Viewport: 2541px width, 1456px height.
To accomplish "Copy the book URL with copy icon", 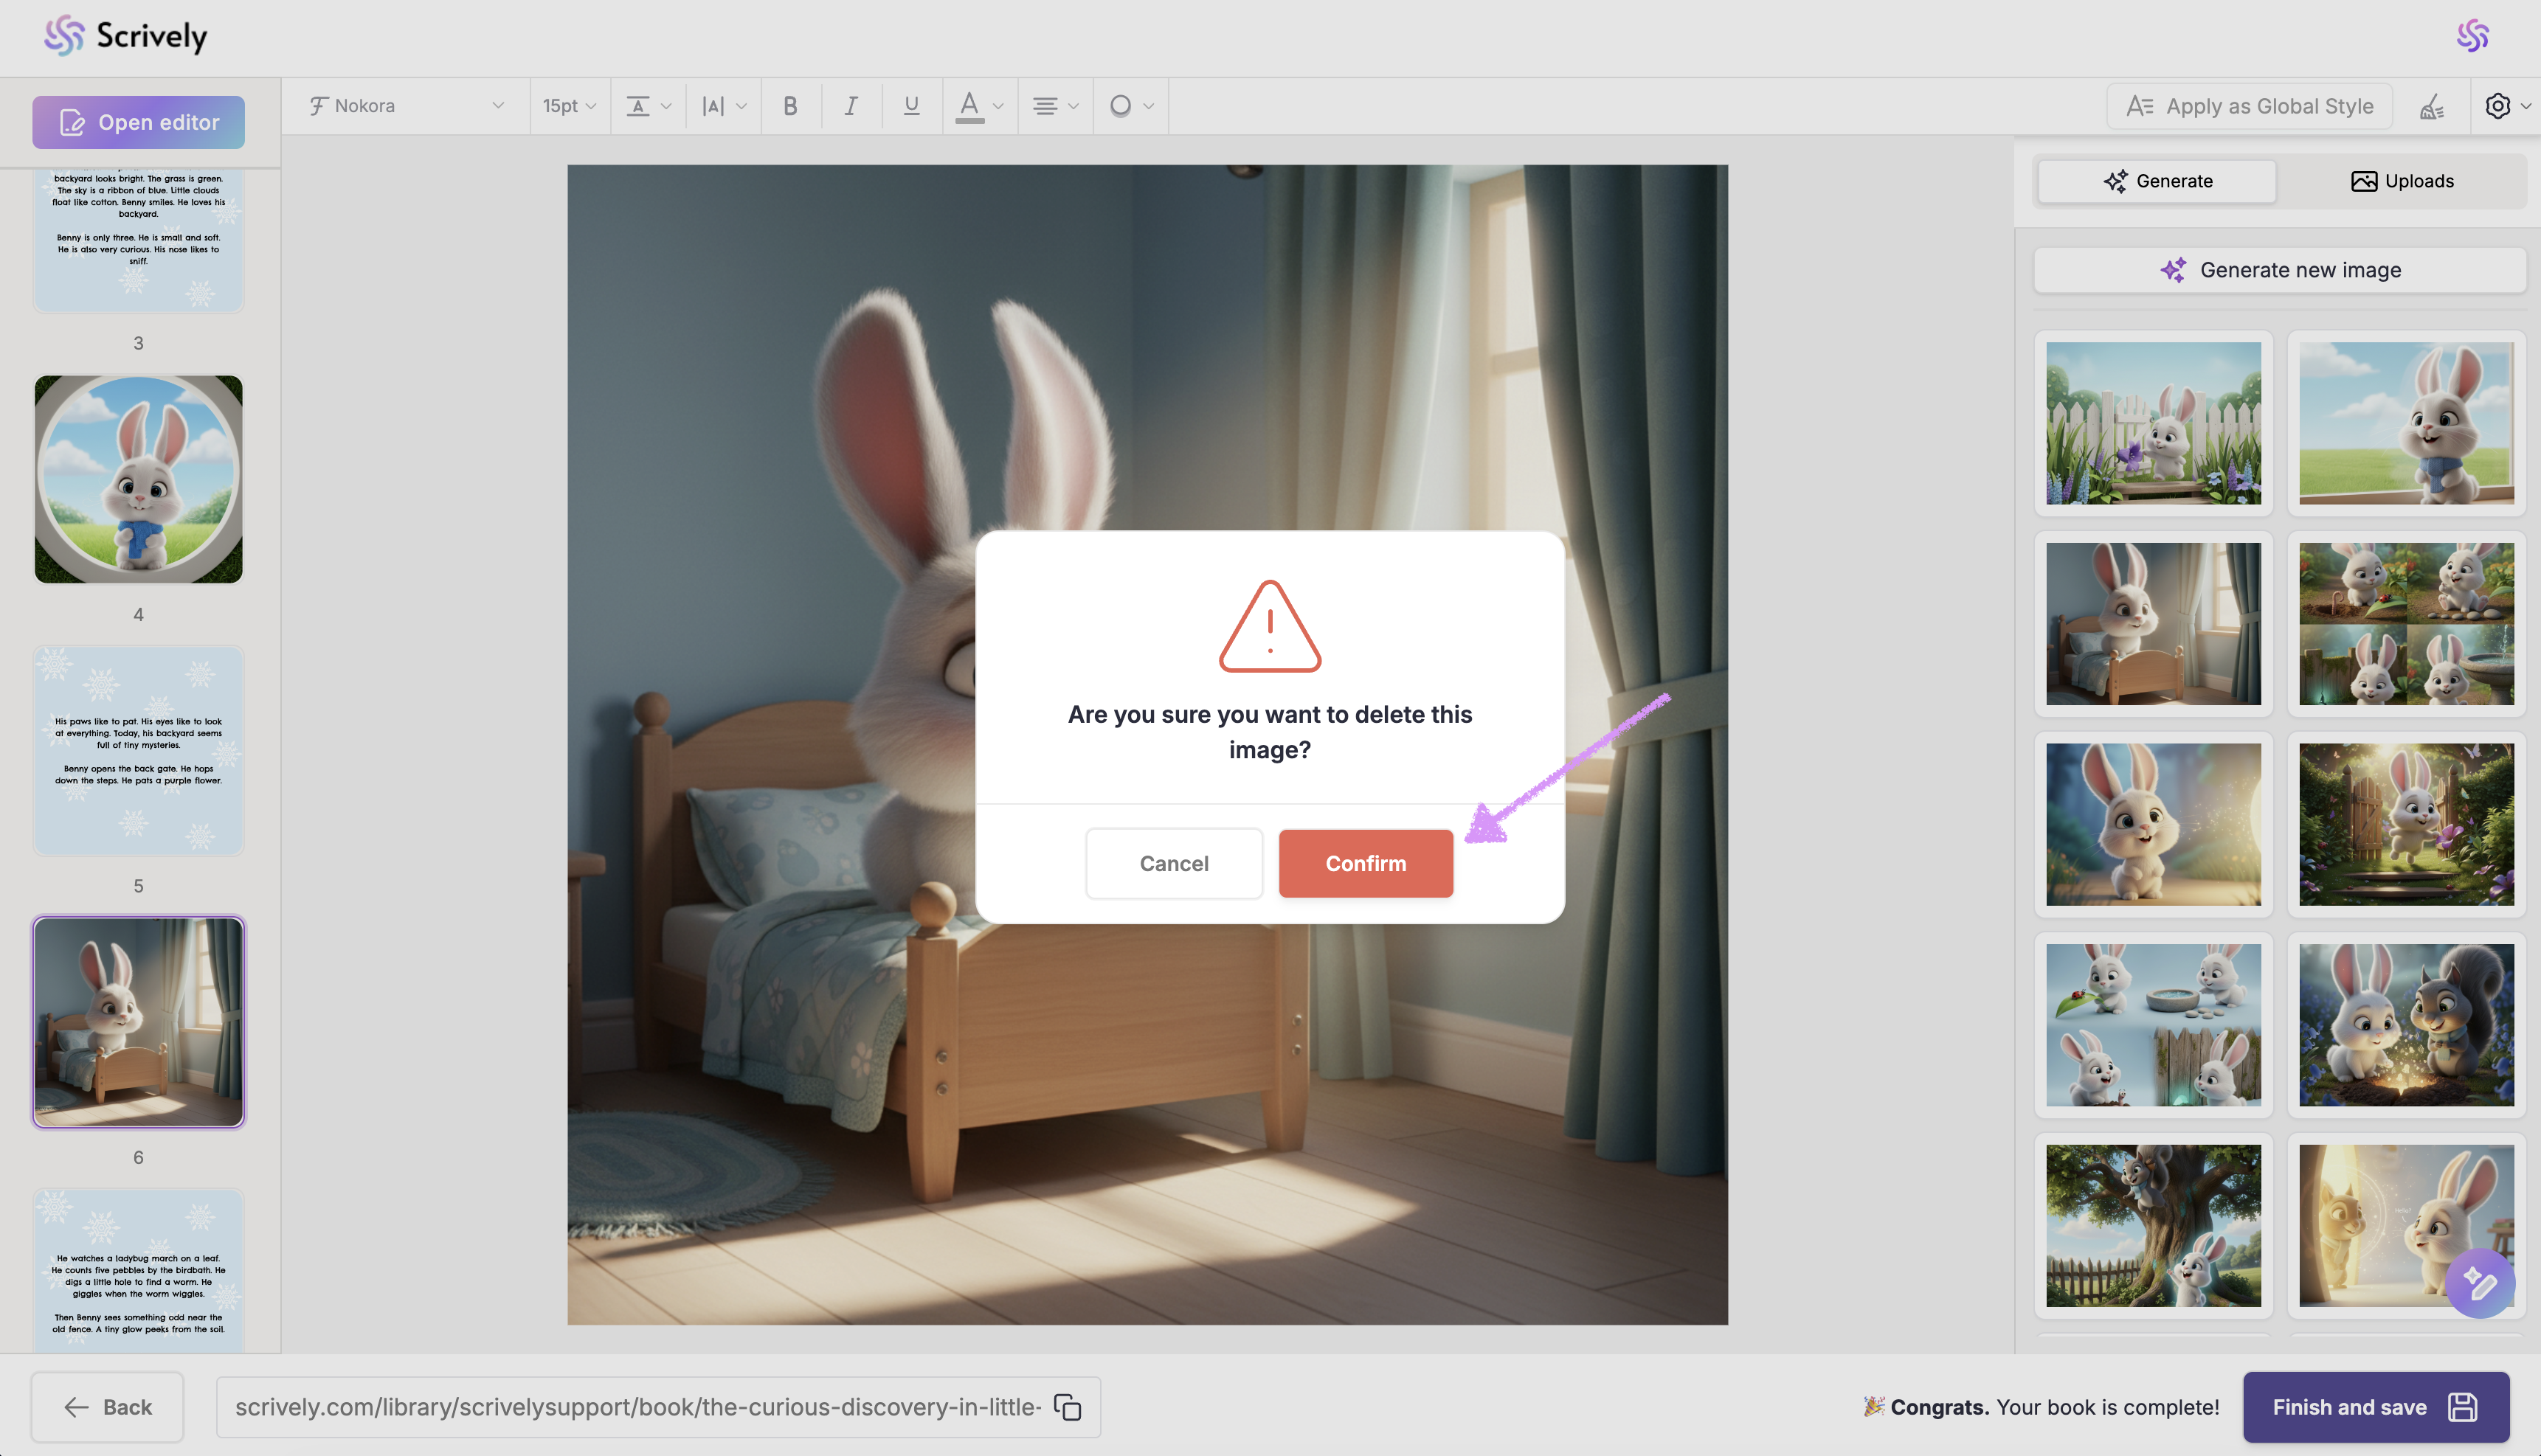I will [1068, 1407].
